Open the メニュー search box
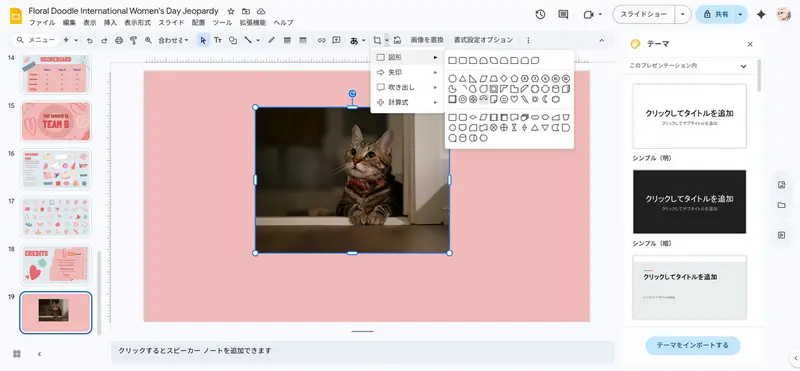800x371 pixels. pyautogui.click(x=36, y=40)
